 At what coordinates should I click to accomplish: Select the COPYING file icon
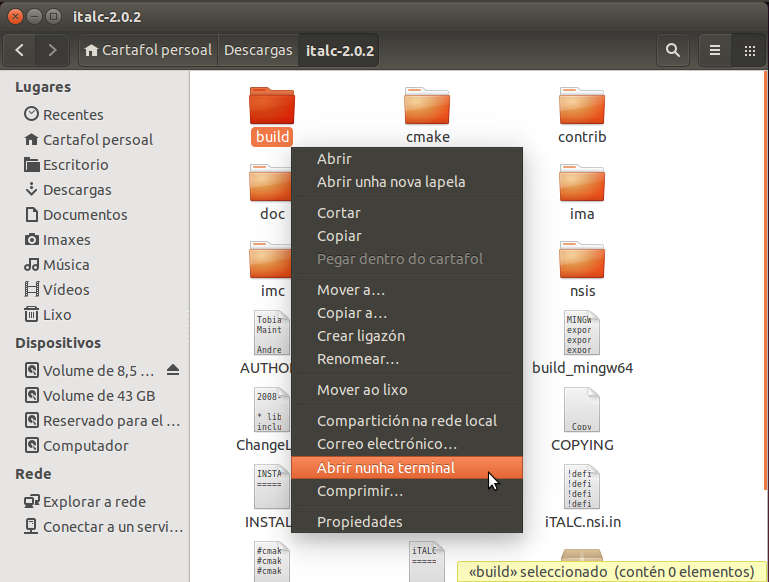point(582,410)
